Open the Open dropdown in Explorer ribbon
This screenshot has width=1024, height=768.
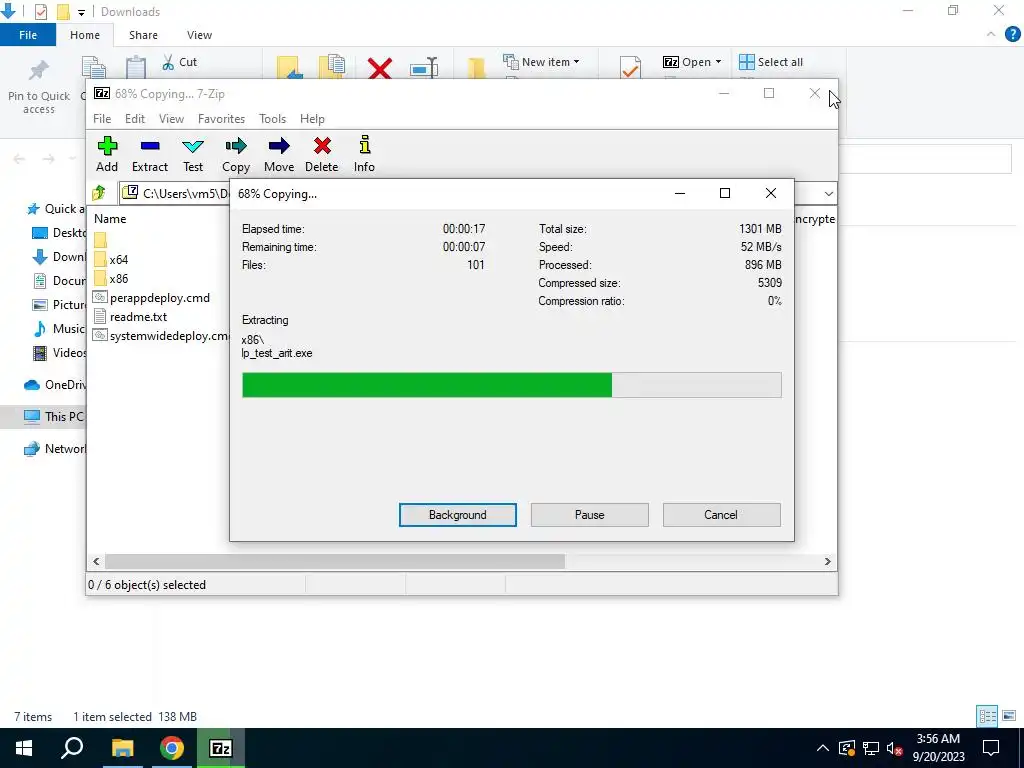pyautogui.click(x=692, y=62)
